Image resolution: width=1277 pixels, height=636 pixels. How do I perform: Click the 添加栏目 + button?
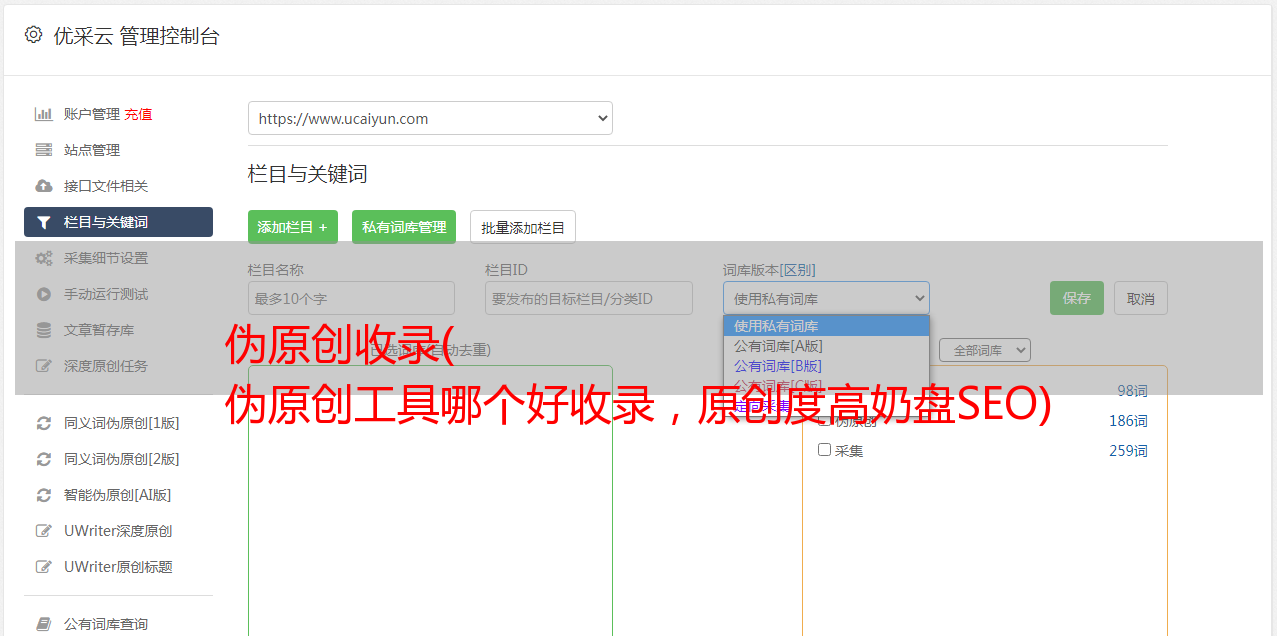click(x=293, y=227)
